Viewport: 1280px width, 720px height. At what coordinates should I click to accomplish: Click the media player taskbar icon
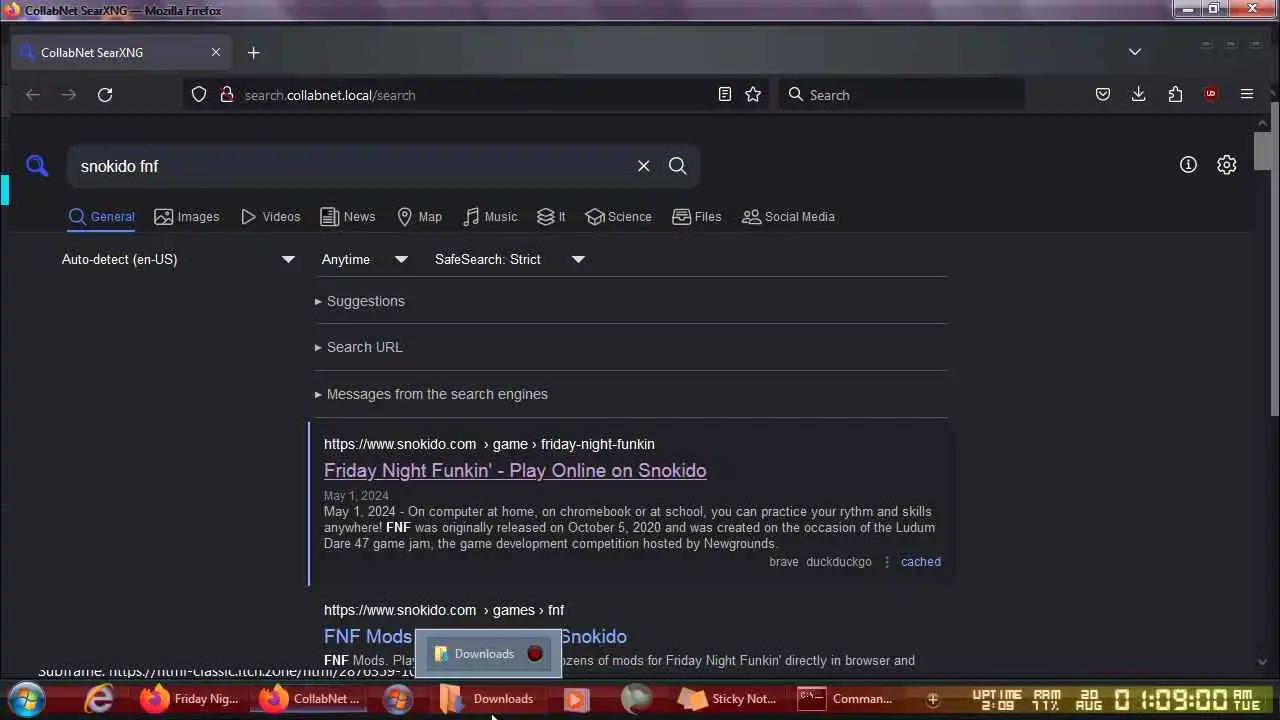(x=576, y=699)
